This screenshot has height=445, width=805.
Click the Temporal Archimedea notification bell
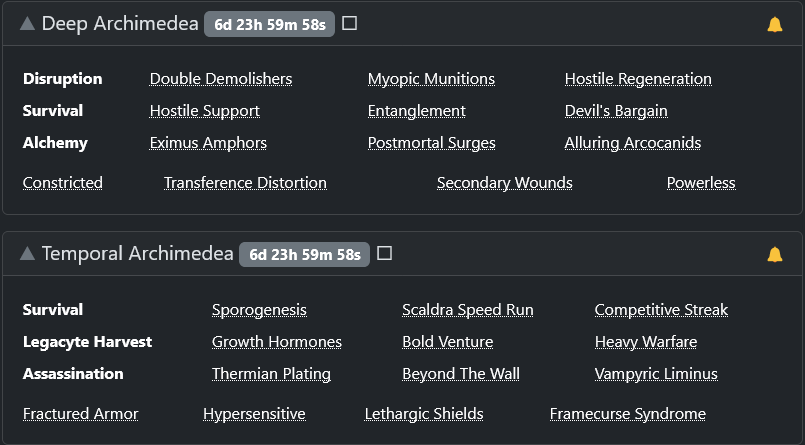pyautogui.click(x=775, y=254)
